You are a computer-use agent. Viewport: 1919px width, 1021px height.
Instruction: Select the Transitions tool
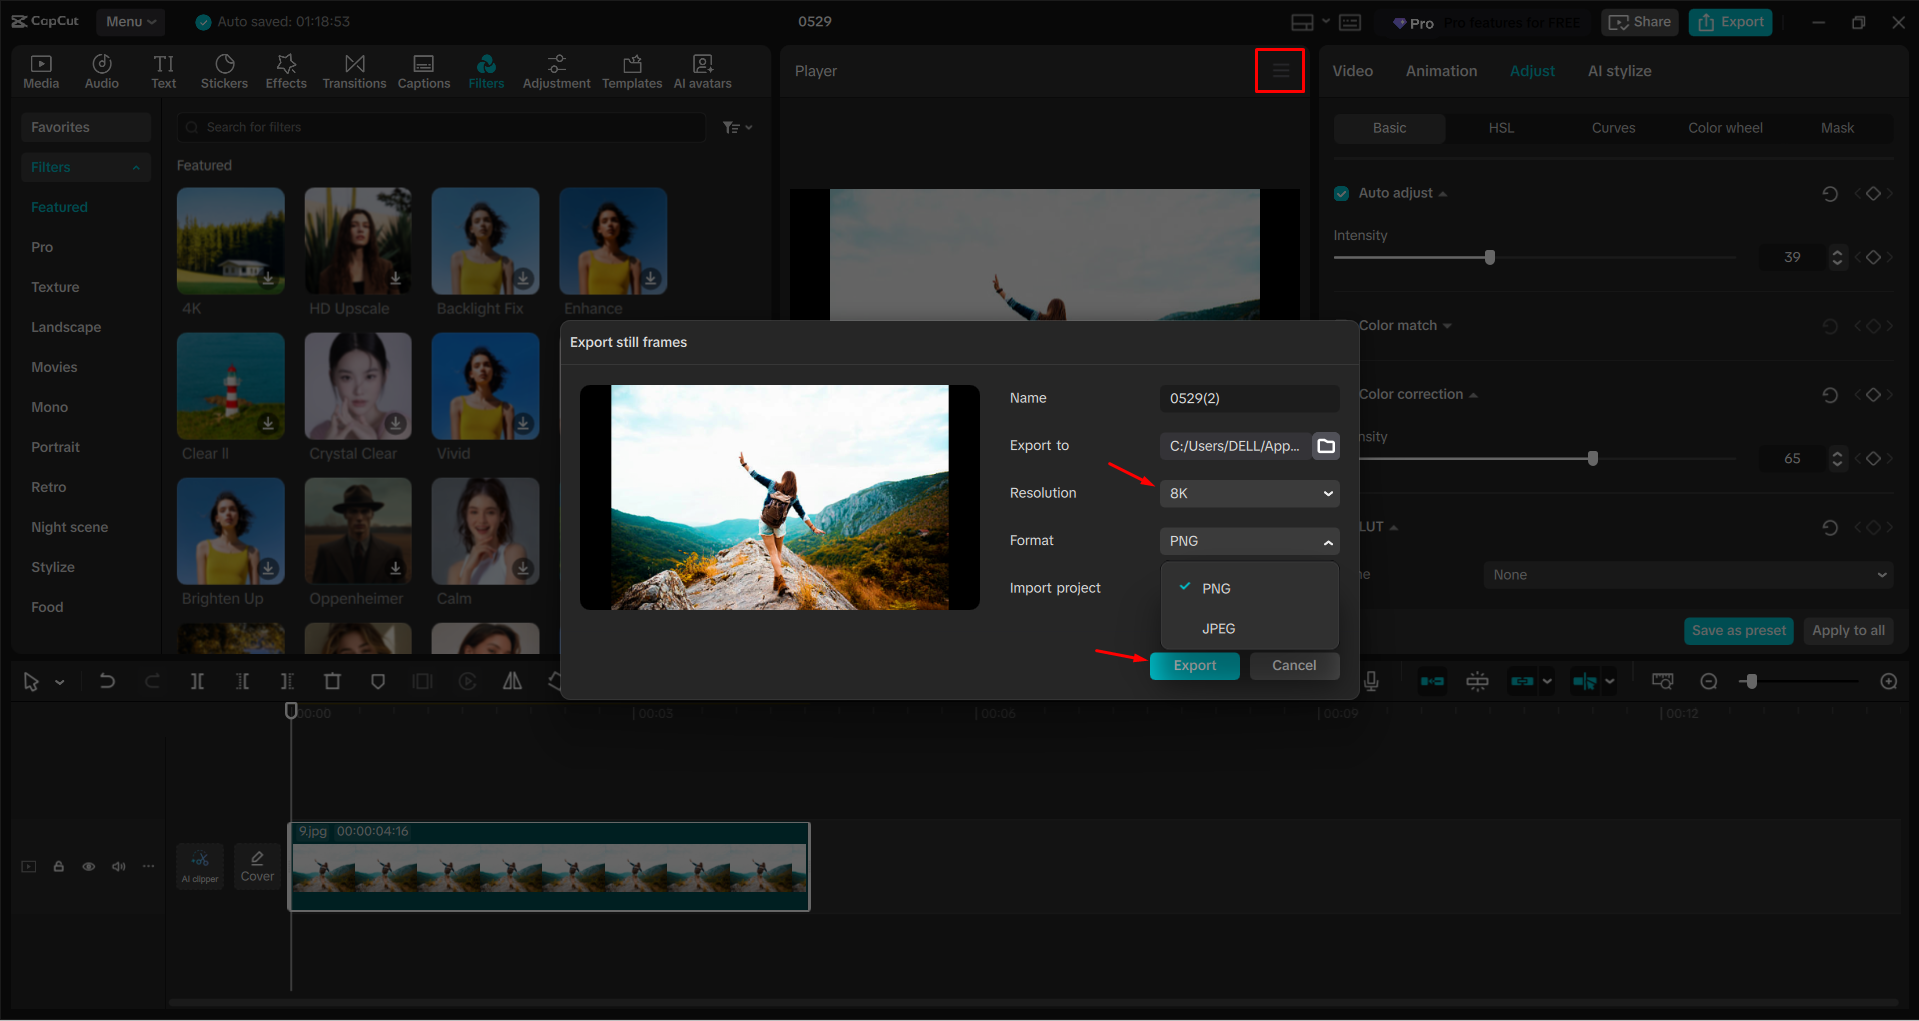[353, 70]
